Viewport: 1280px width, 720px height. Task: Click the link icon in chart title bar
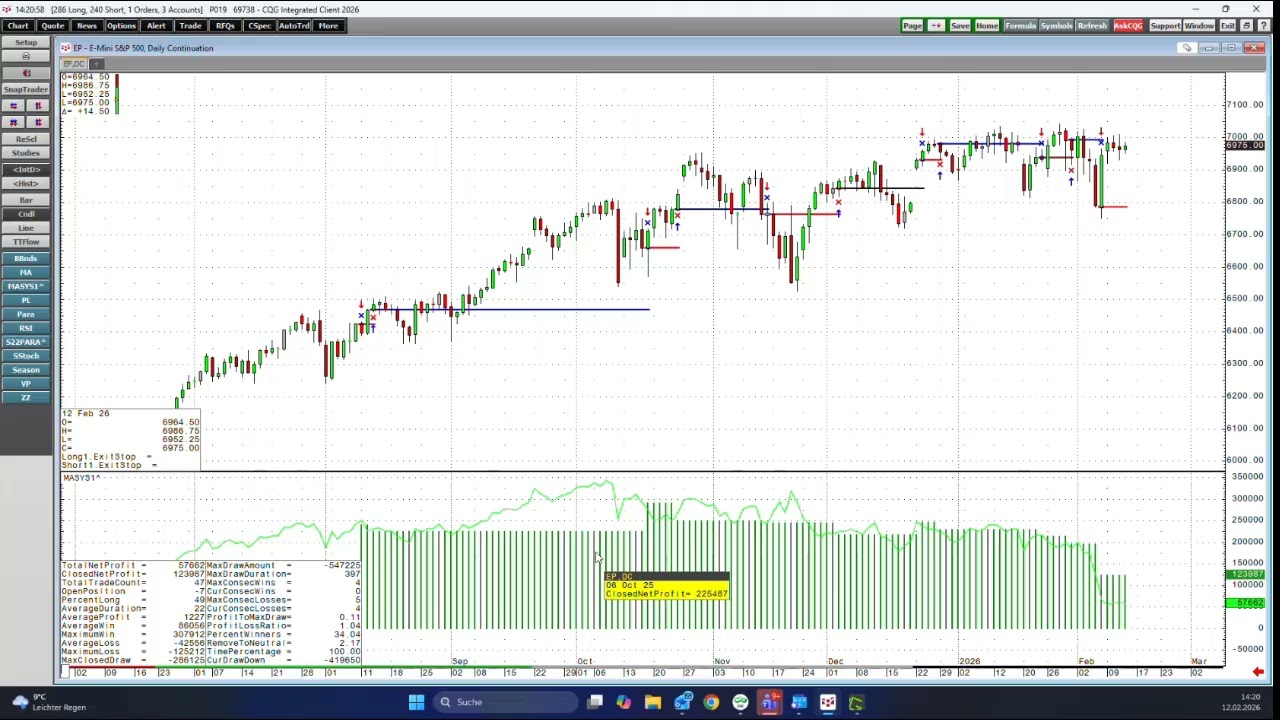tap(1187, 48)
